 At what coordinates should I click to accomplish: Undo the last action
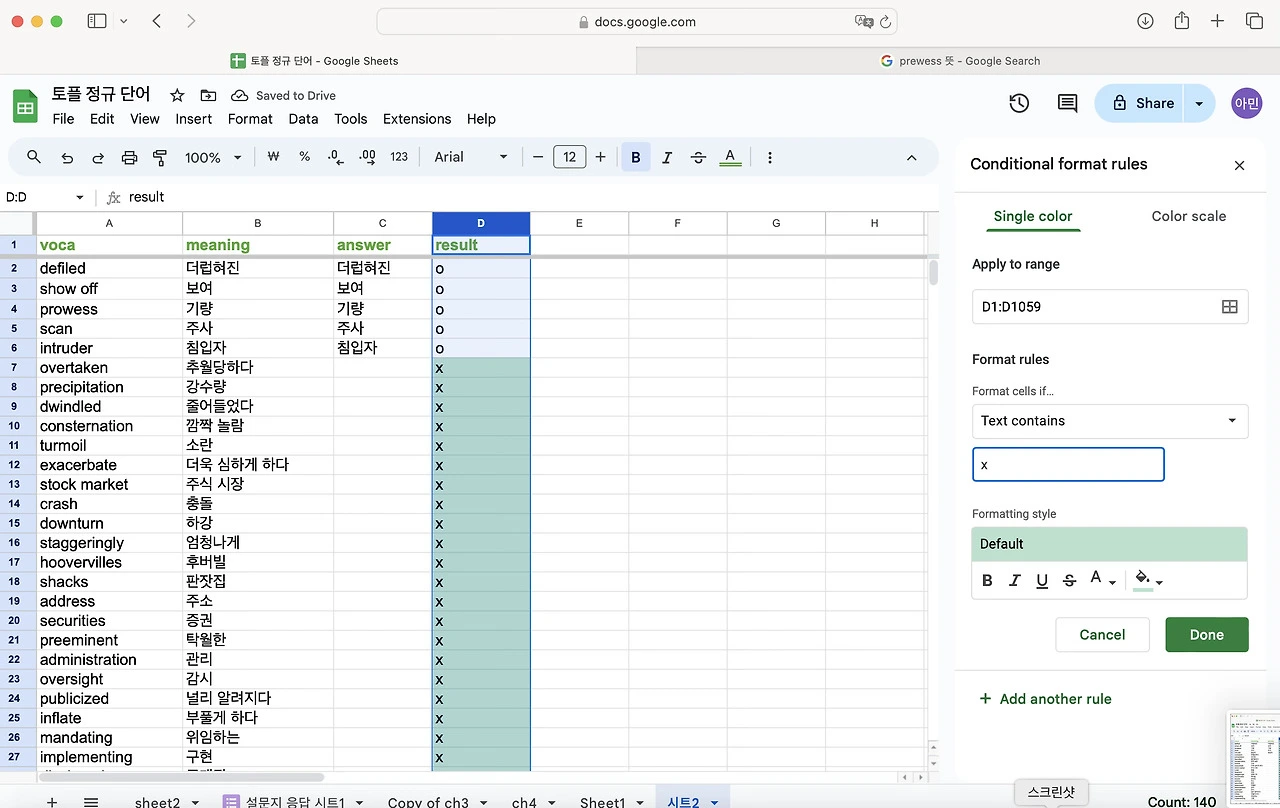(67, 157)
